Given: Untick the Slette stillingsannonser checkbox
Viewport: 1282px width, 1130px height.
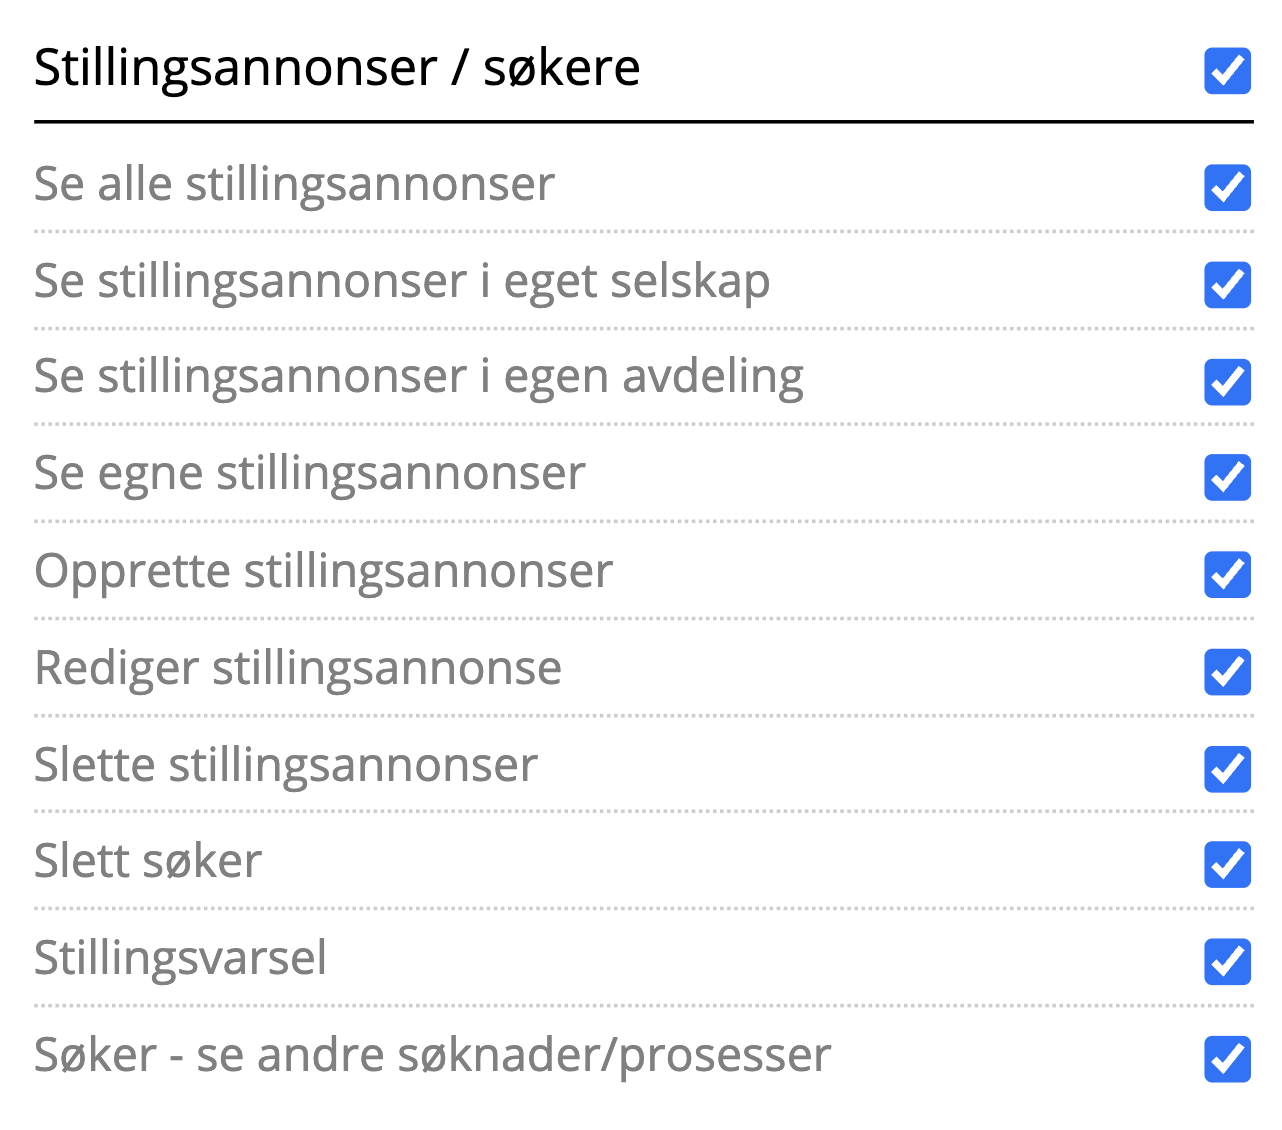Looking at the screenshot, I should coord(1227,768).
